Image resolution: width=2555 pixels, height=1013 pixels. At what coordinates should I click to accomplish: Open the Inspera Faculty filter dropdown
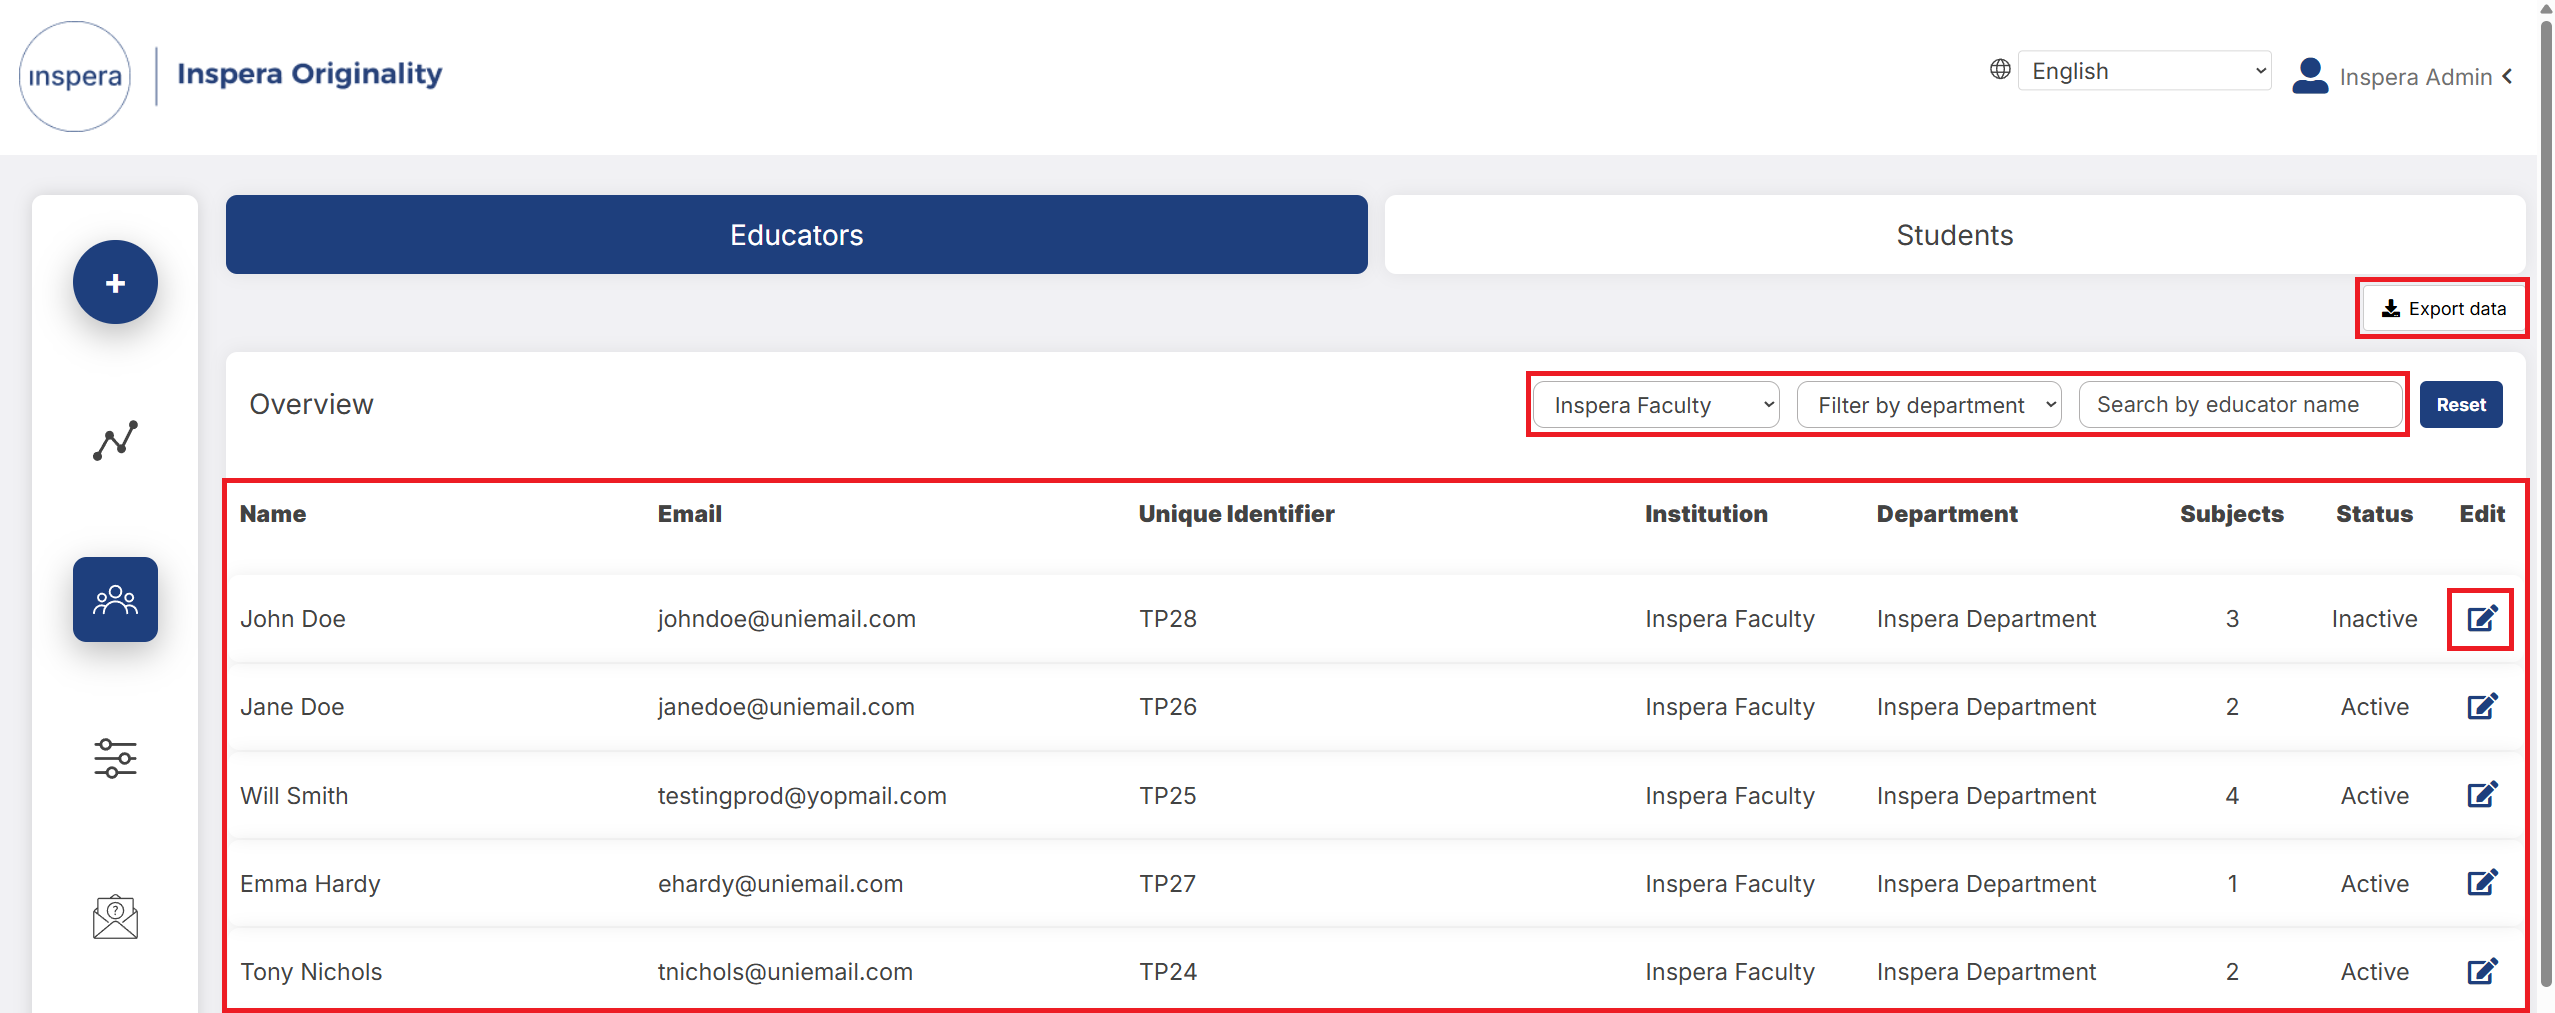1656,405
